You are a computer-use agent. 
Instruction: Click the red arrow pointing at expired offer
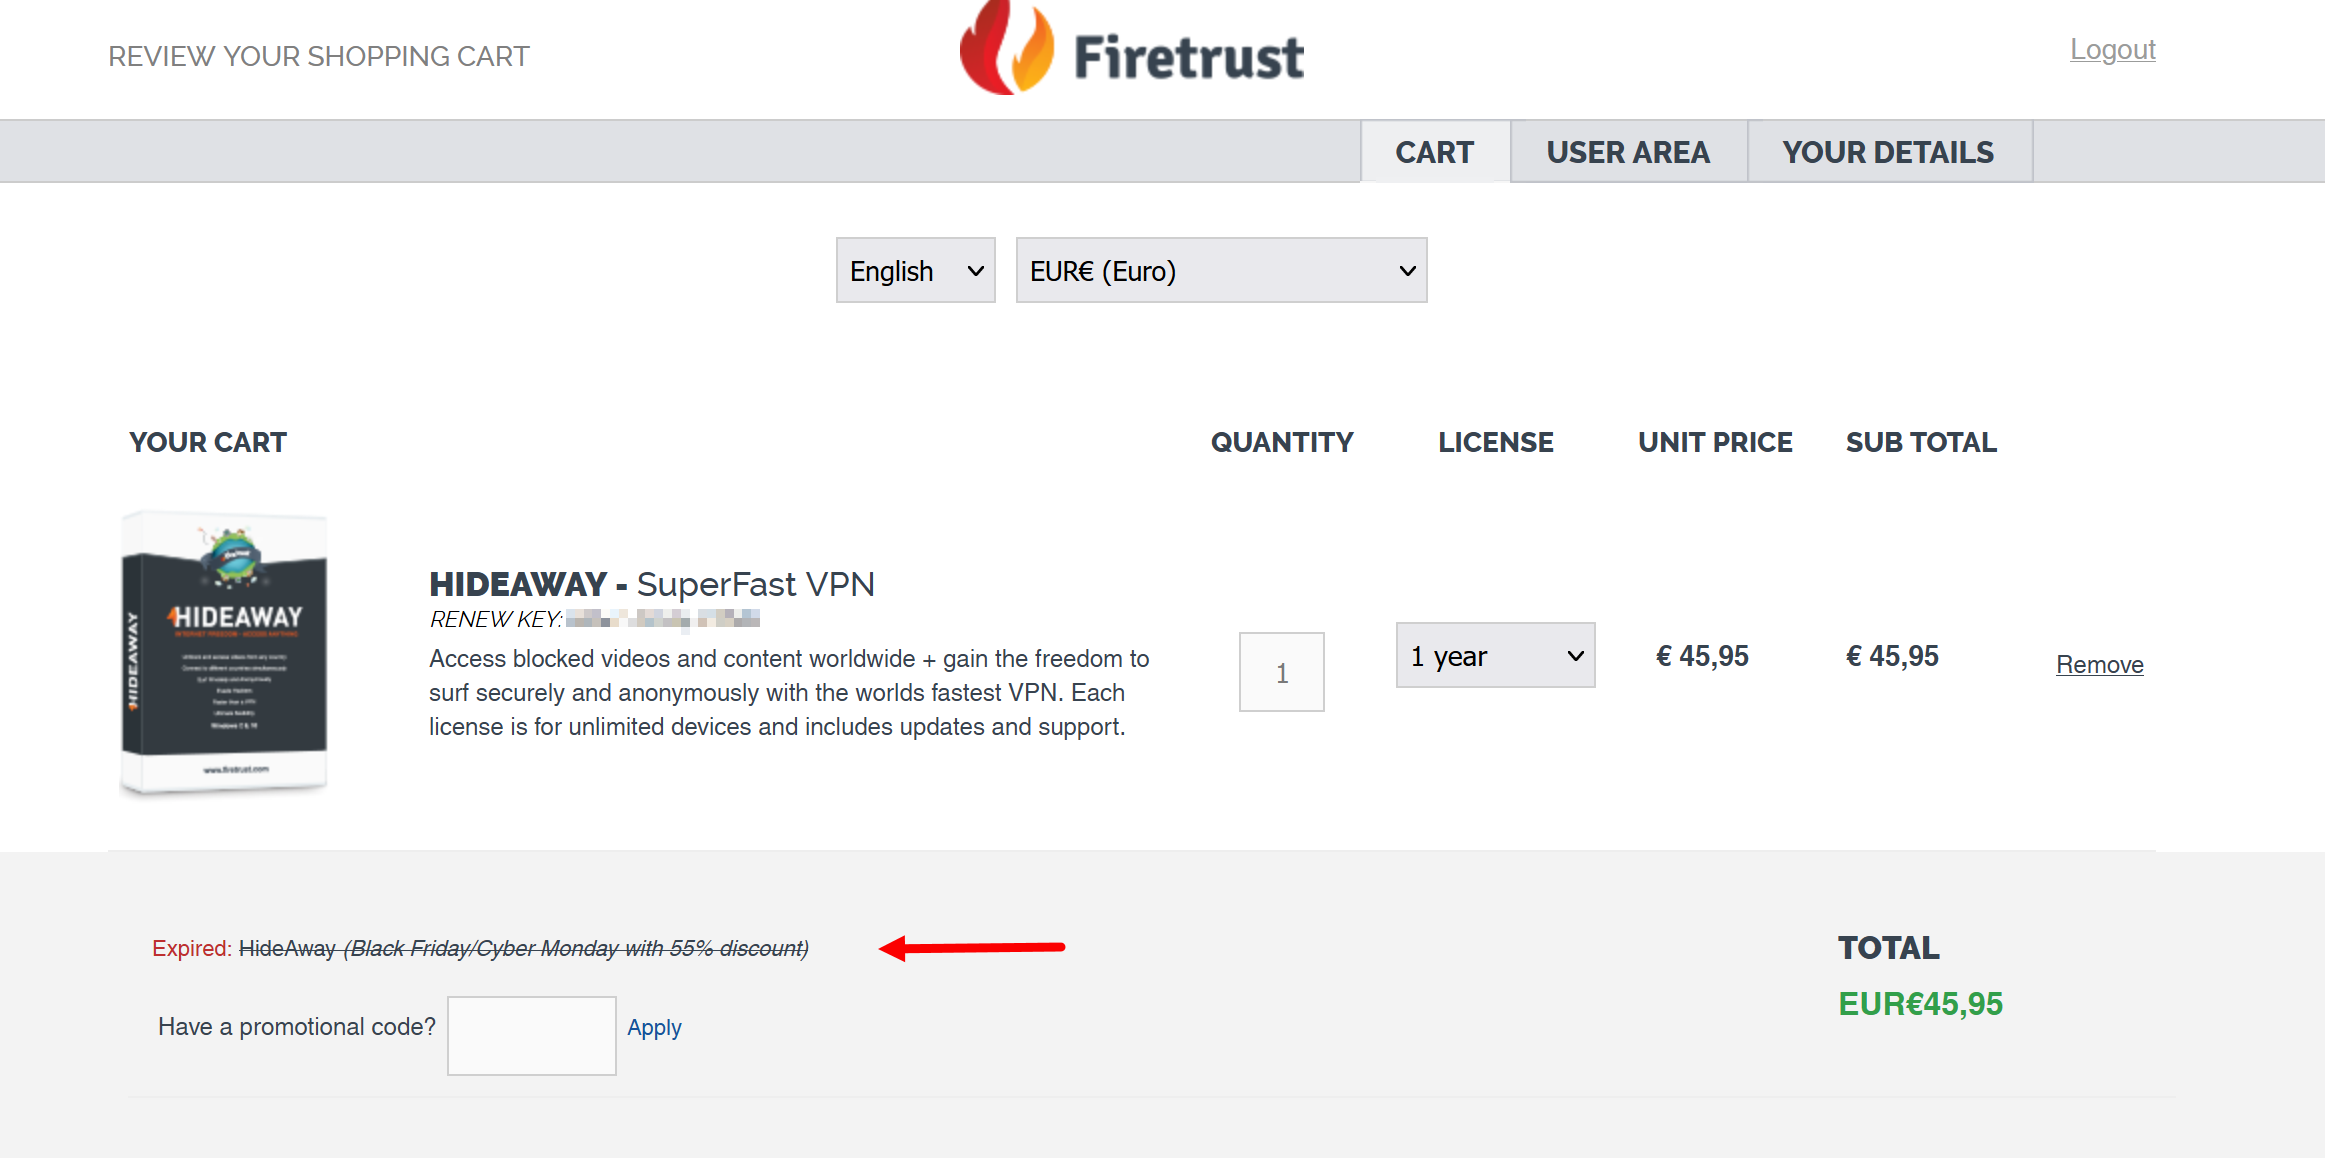971,947
